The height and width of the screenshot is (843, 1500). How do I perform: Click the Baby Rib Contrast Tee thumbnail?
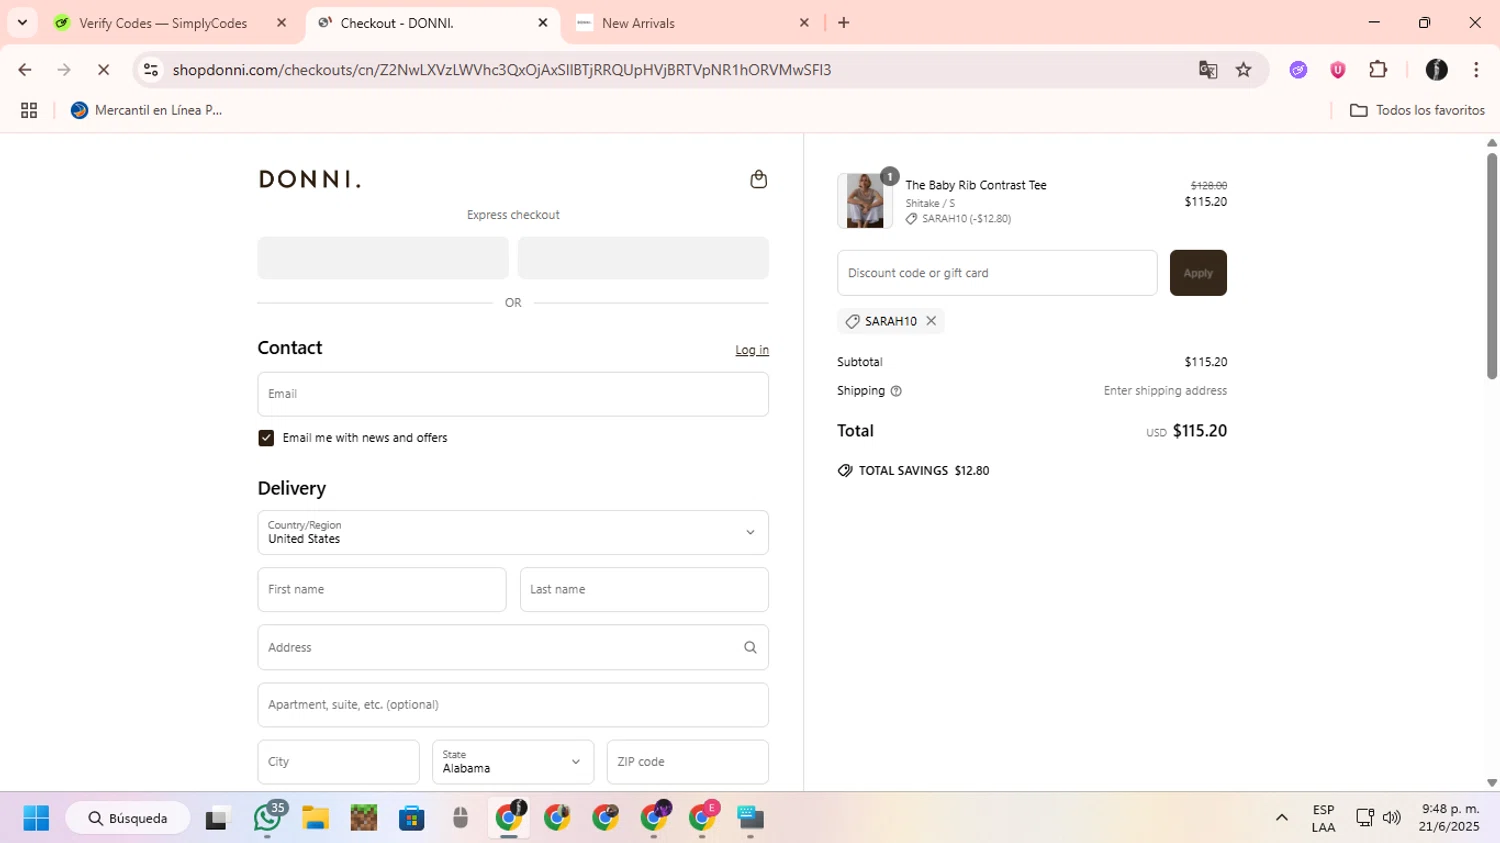865,201
